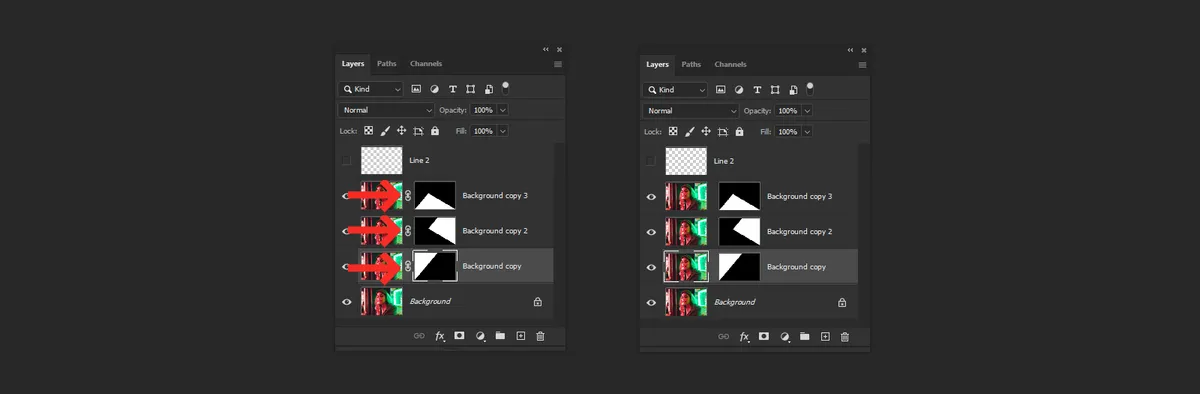Delete layer trash icon in right panel
This screenshot has height=394, width=1200.
pos(844,337)
